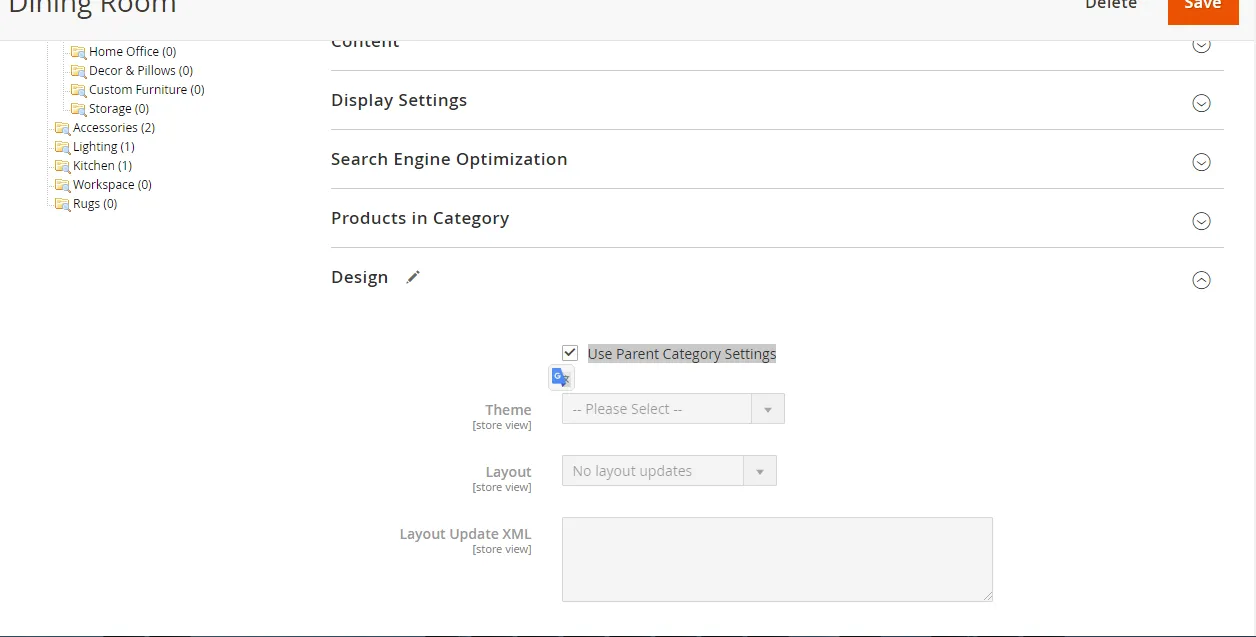Collapse the Design section chevron

tap(1201, 280)
